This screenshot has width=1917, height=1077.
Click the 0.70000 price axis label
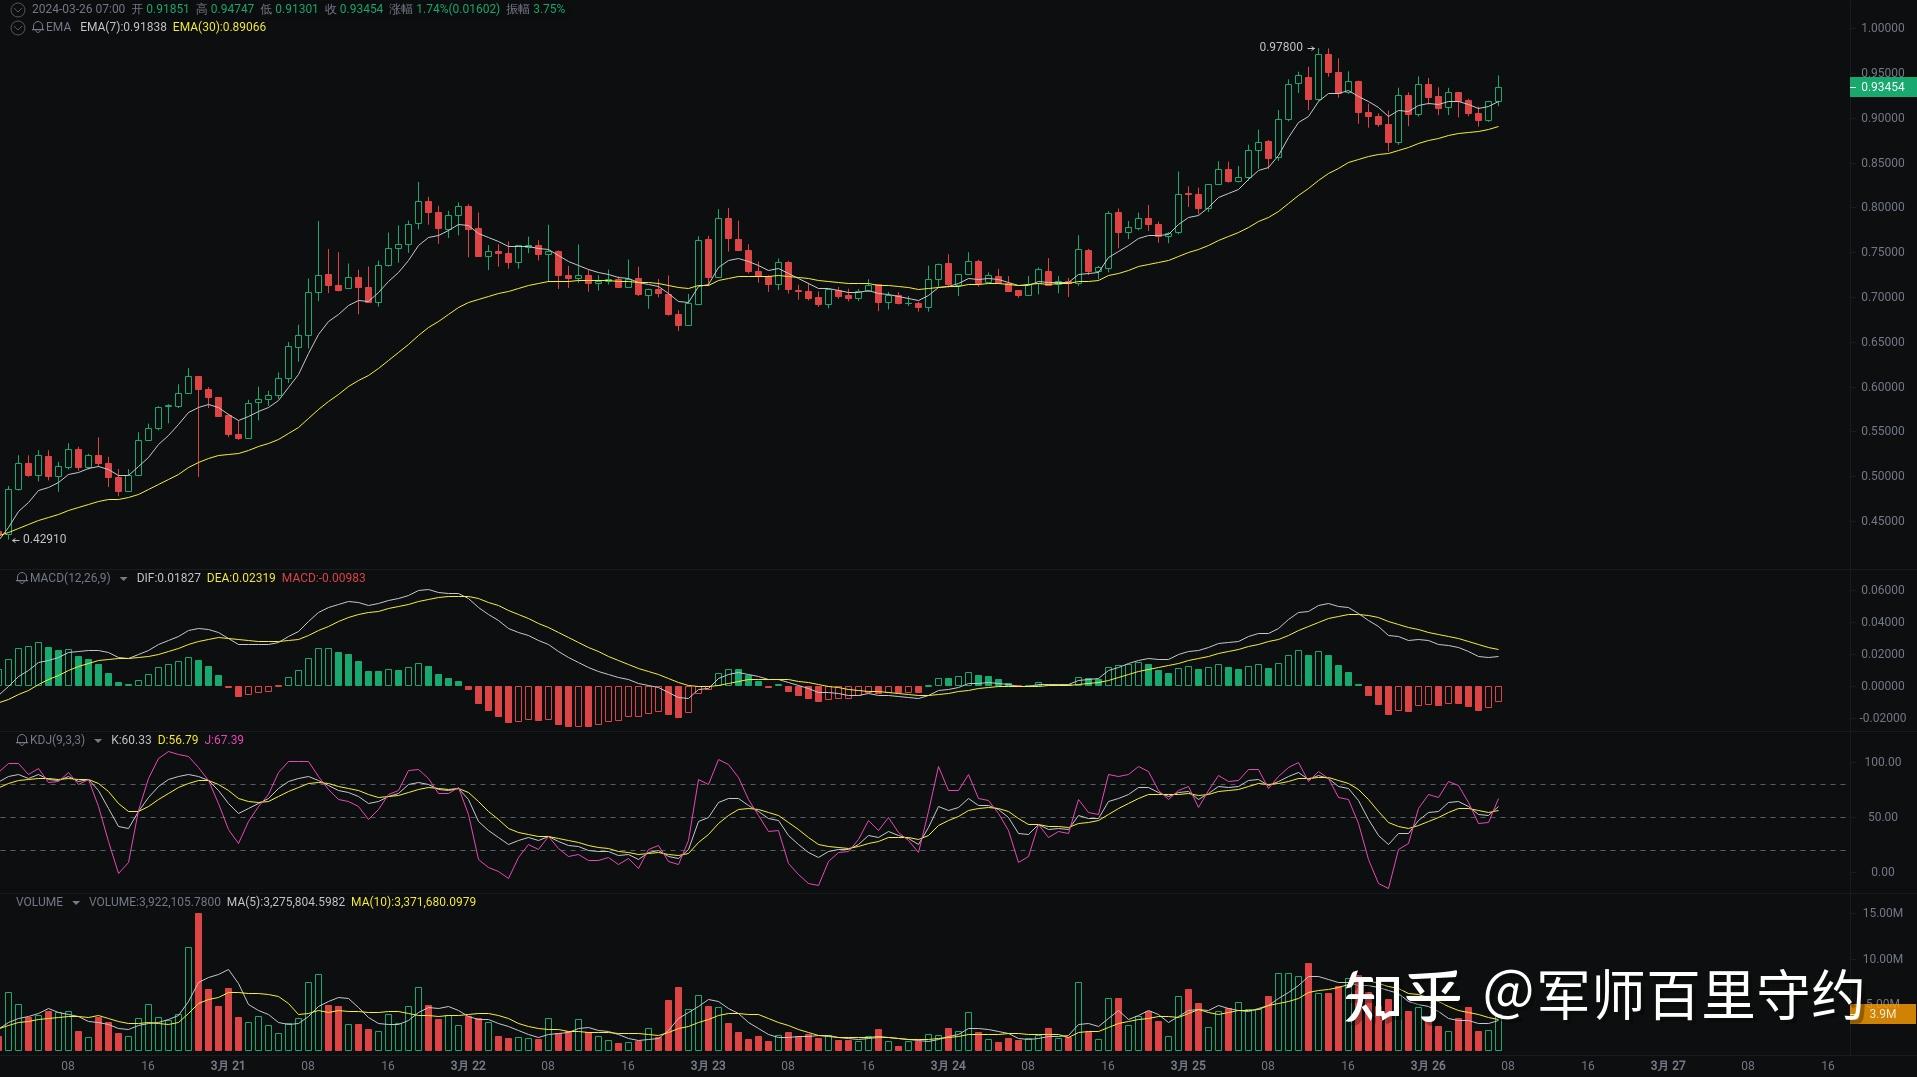point(1882,297)
